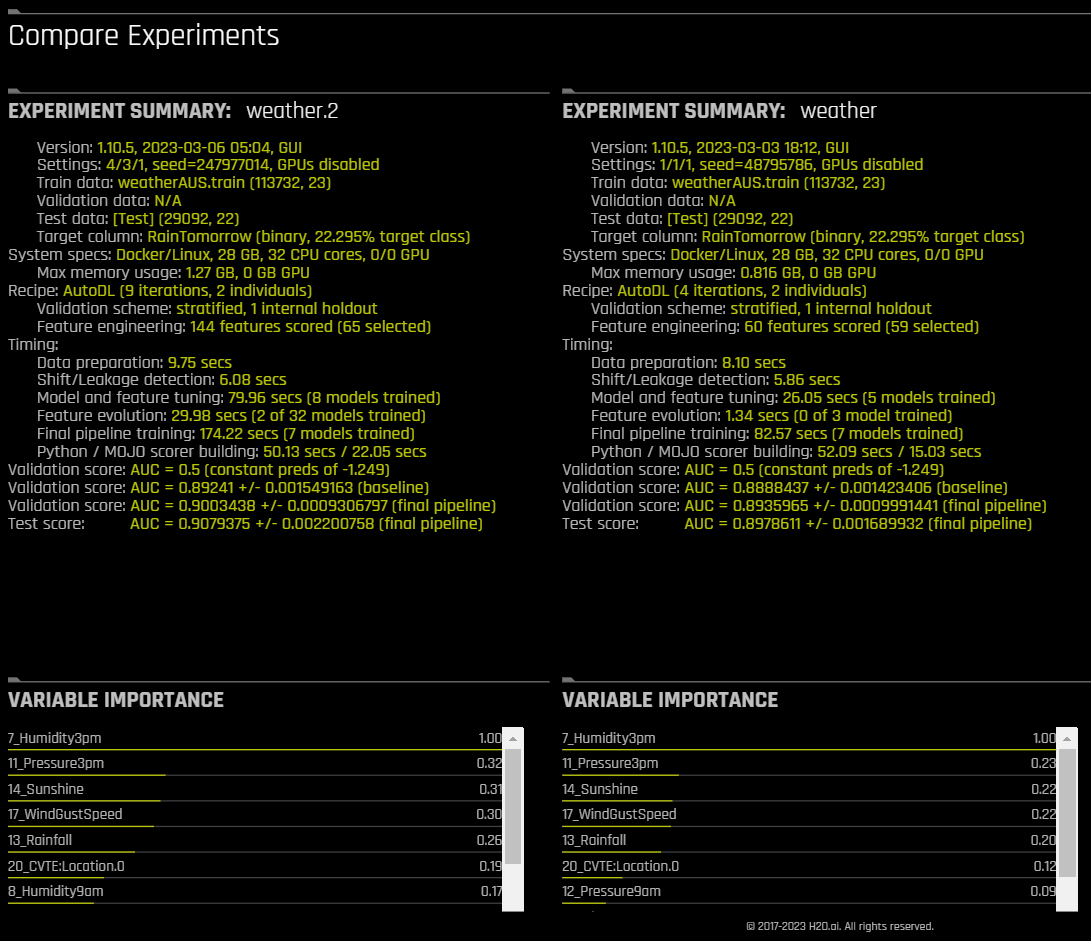1091x941 pixels.
Task: Click 20_CVTE:Location.0 in left variable list
Action: click(65, 866)
